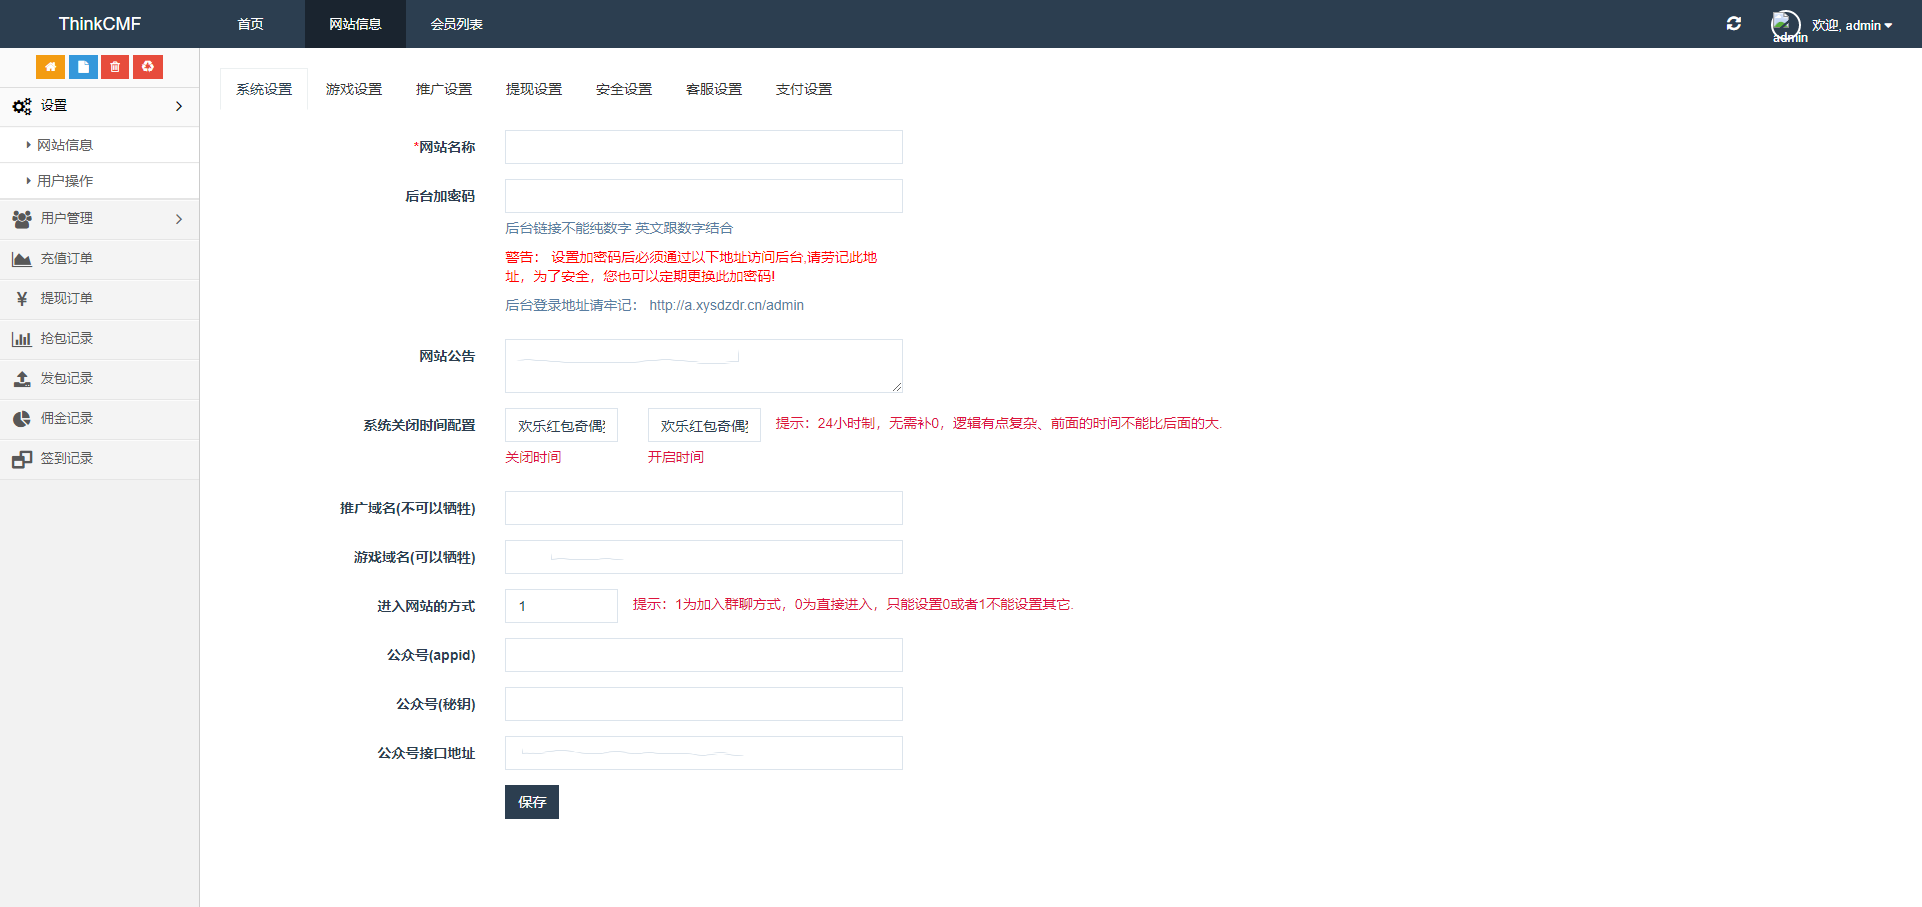Switch to the 客服设置 tab
1922x907 pixels.
coord(714,89)
